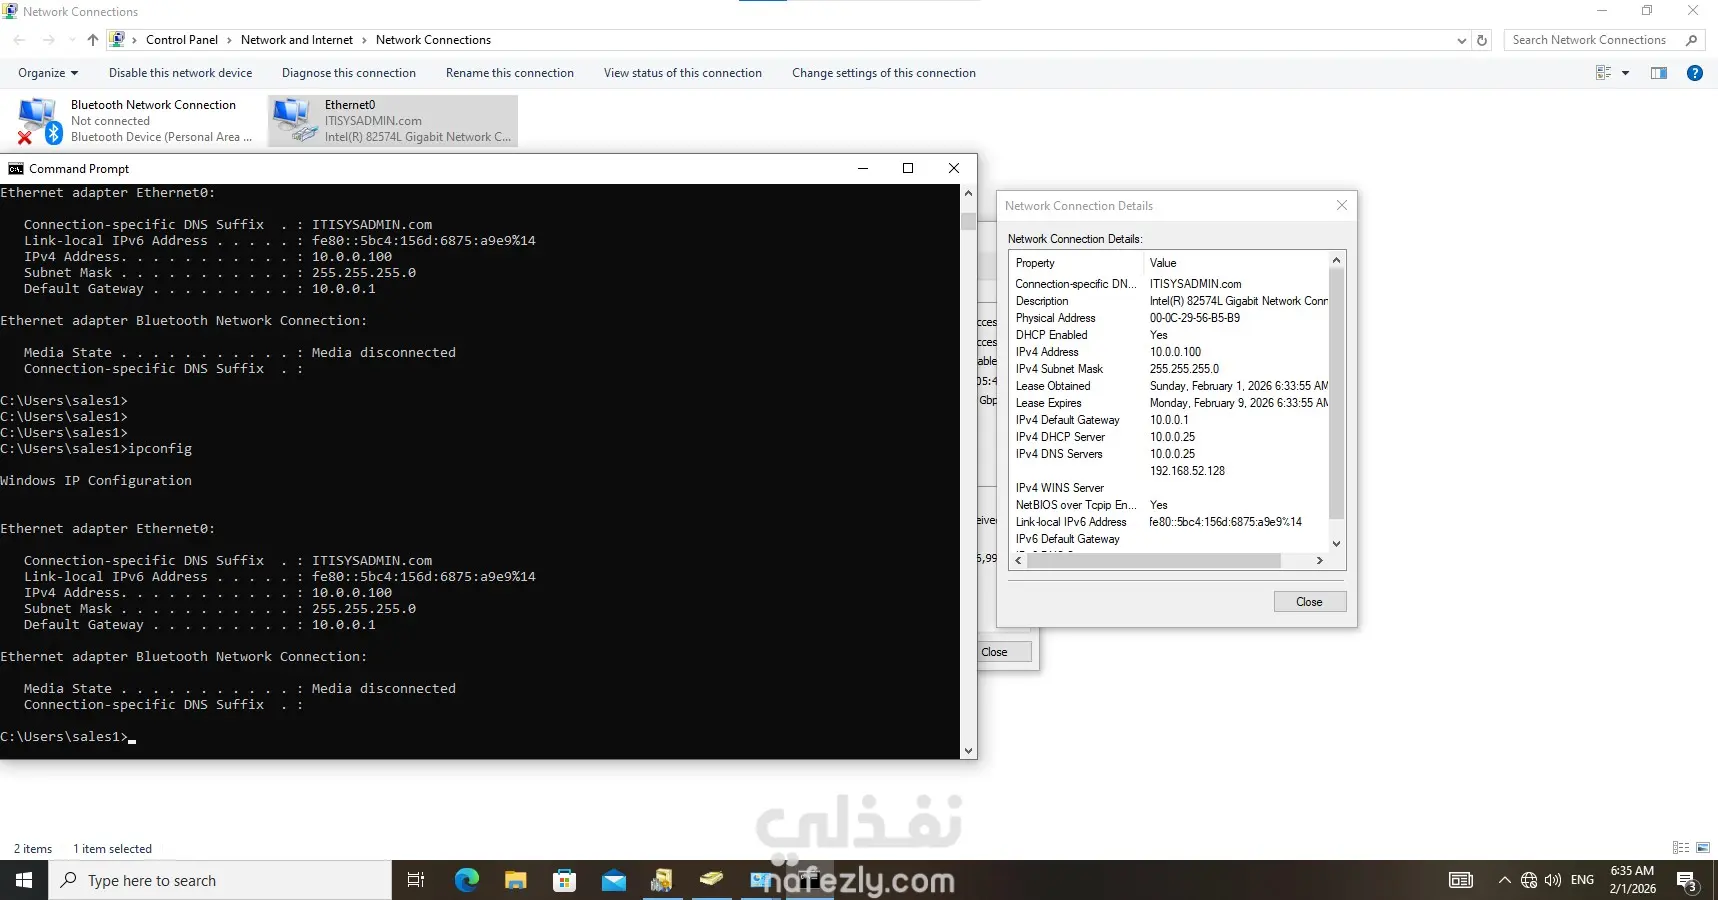Click the volume speaker tray icon
The height and width of the screenshot is (900, 1718).
pyautogui.click(x=1553, y=880)
